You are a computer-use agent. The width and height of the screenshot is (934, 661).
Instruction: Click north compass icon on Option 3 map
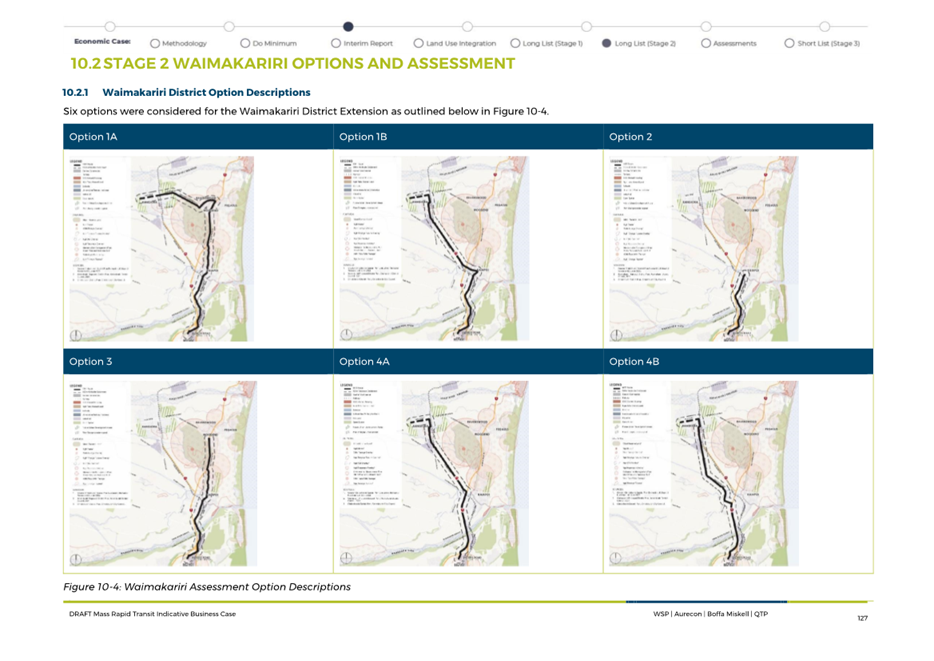click(76, 559)
